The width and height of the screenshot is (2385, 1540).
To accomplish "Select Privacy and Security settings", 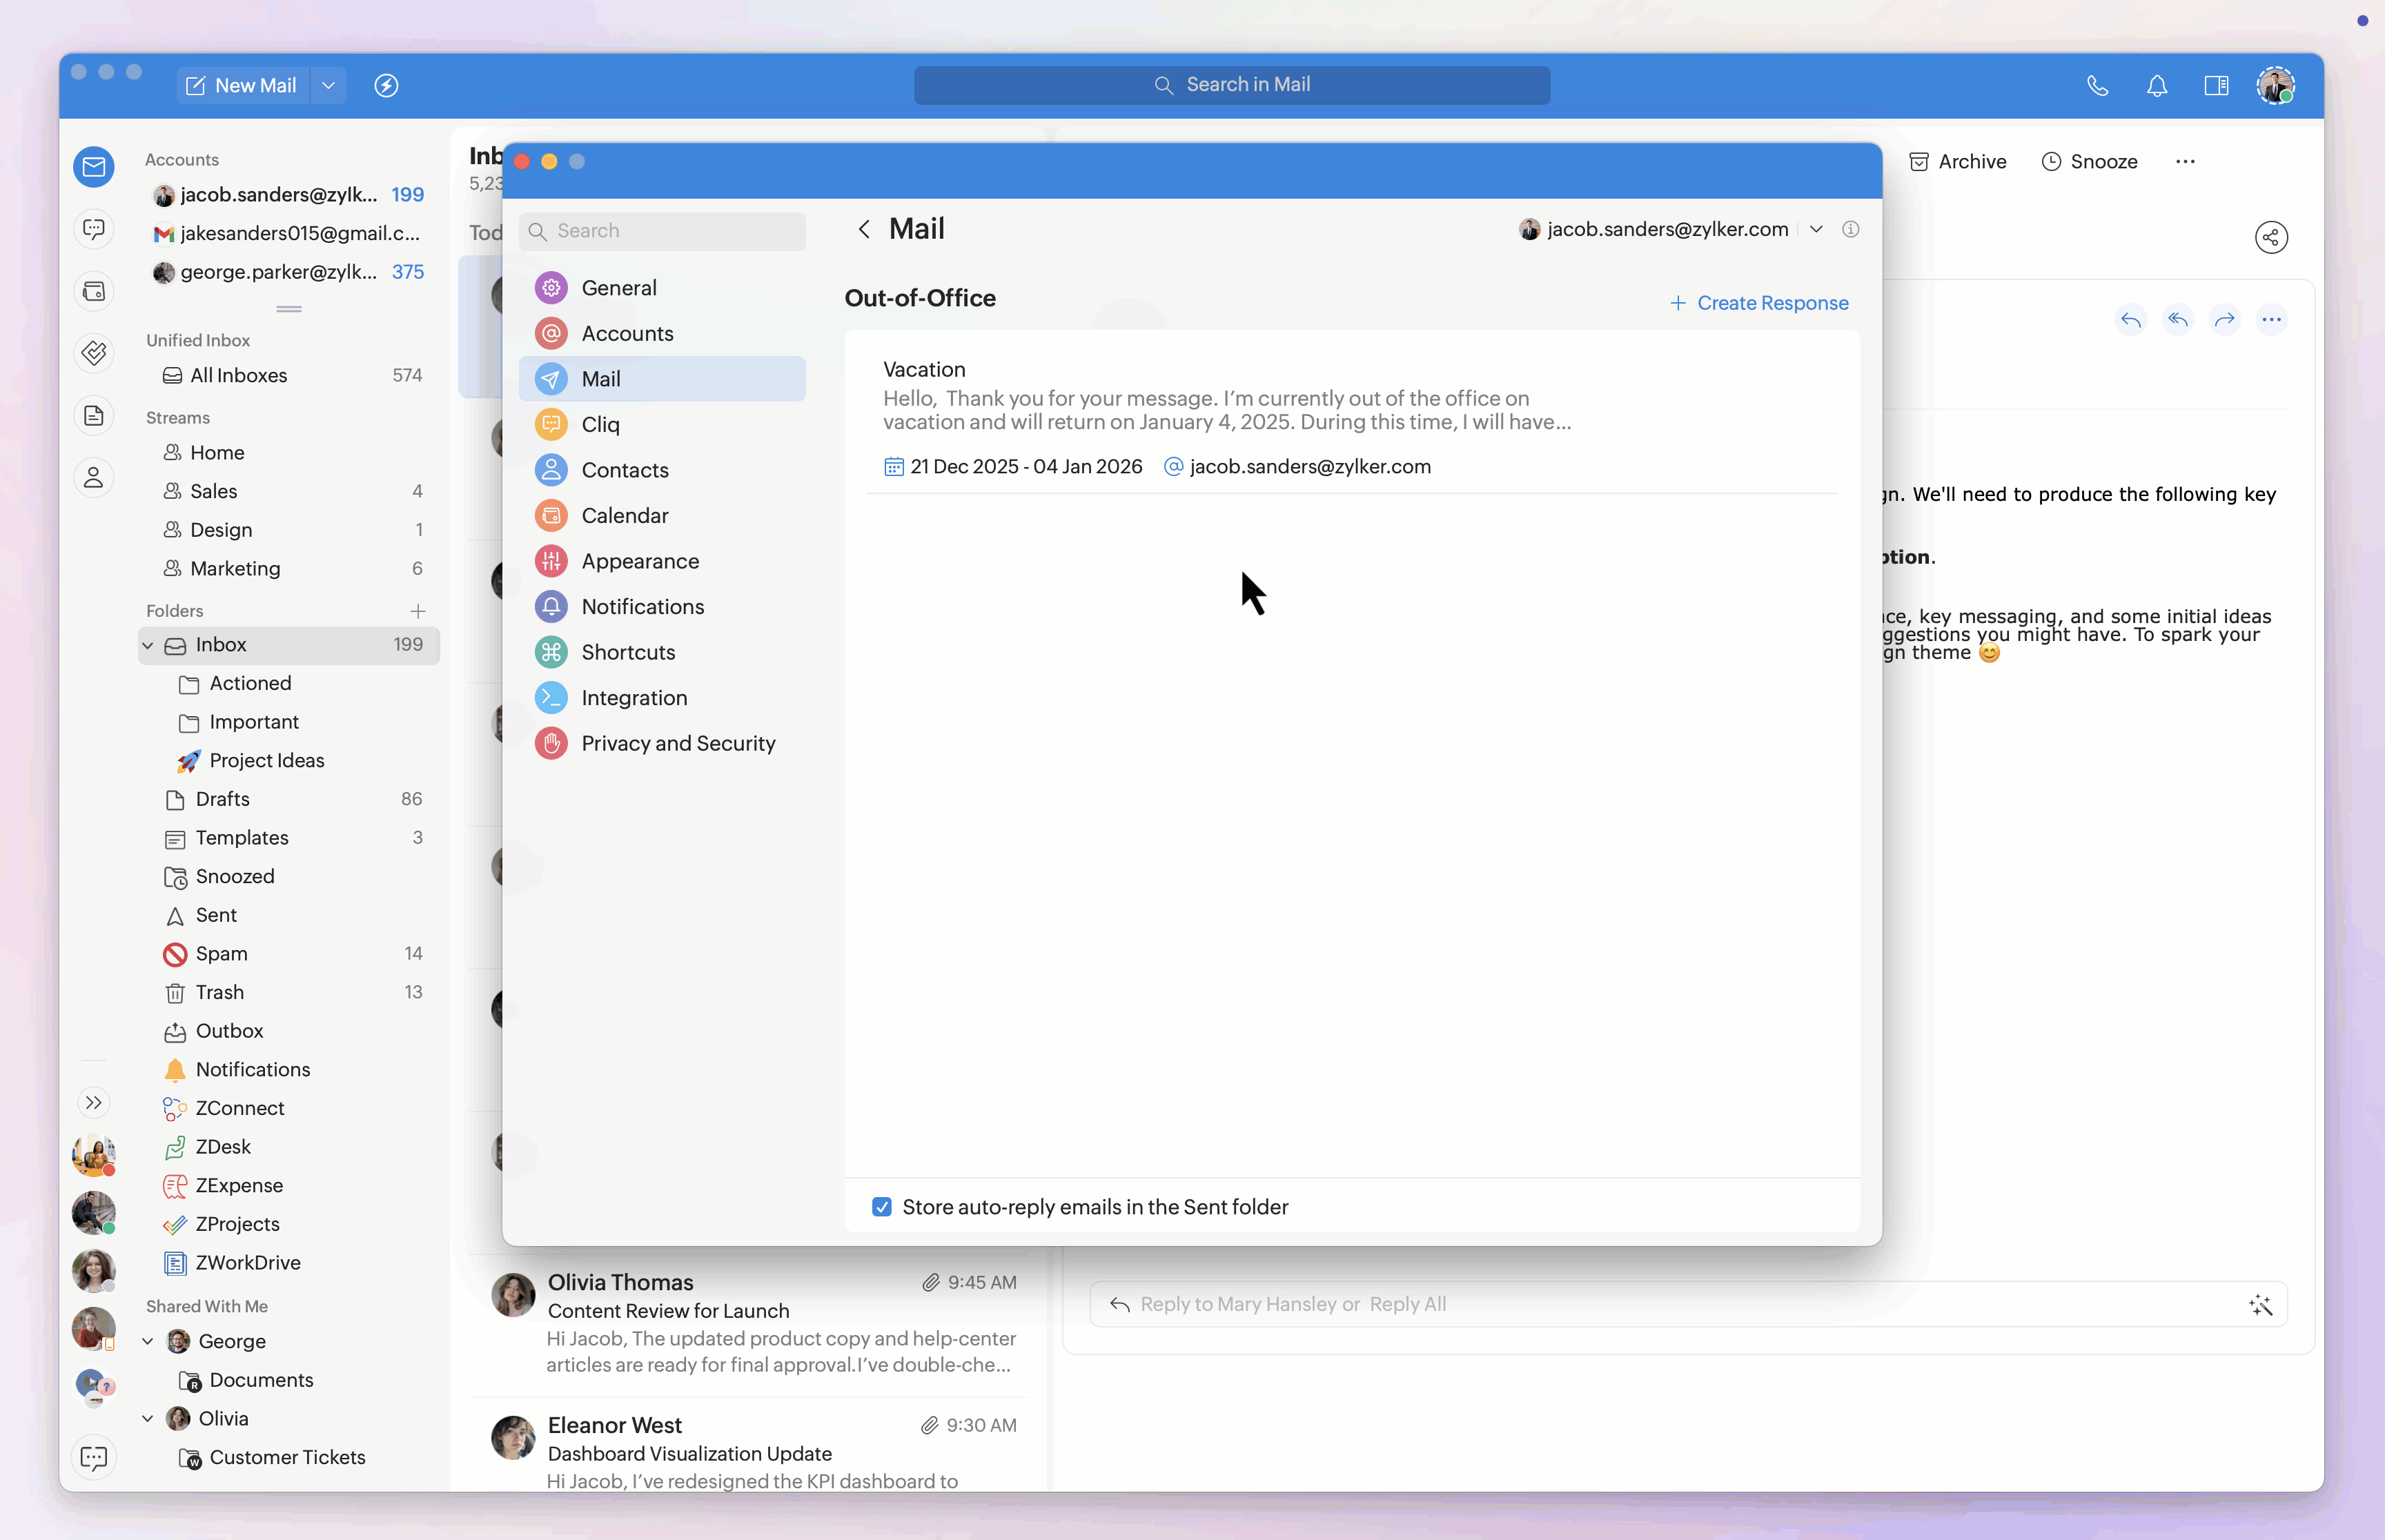I will tap(678, 744).
